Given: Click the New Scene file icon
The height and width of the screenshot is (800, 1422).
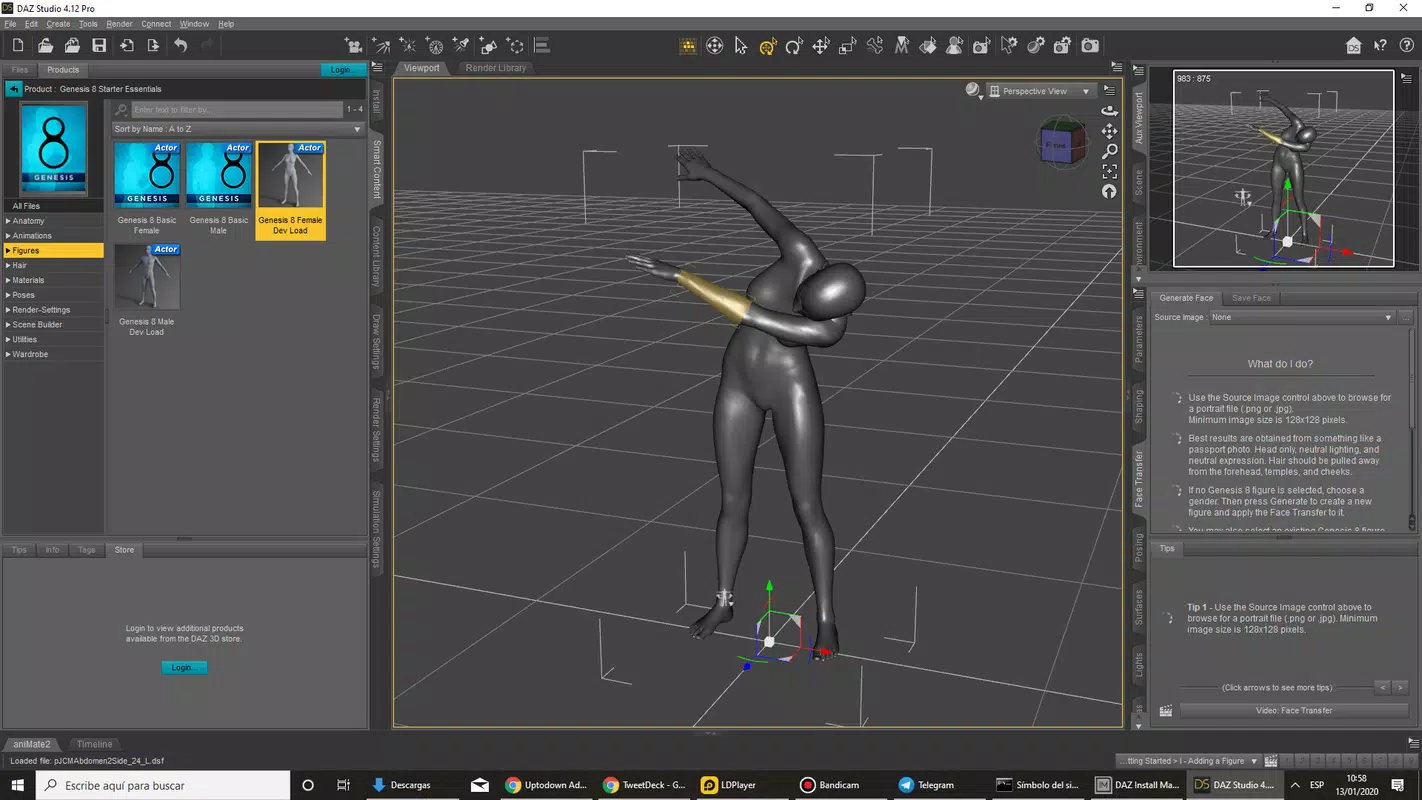Looking at the screenshot, I should pyautogui.click(x=18, y=45).
